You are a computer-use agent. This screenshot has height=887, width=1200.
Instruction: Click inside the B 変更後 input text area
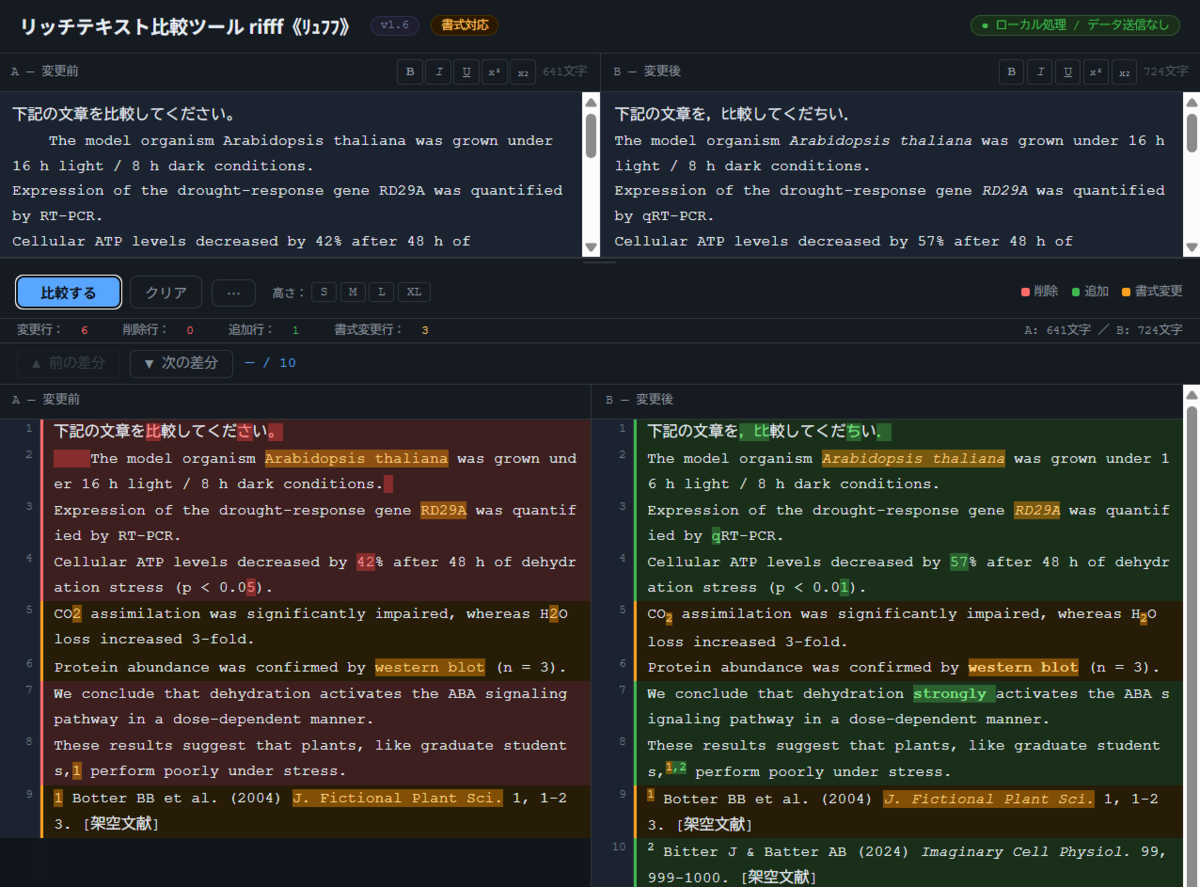point(890,176)
